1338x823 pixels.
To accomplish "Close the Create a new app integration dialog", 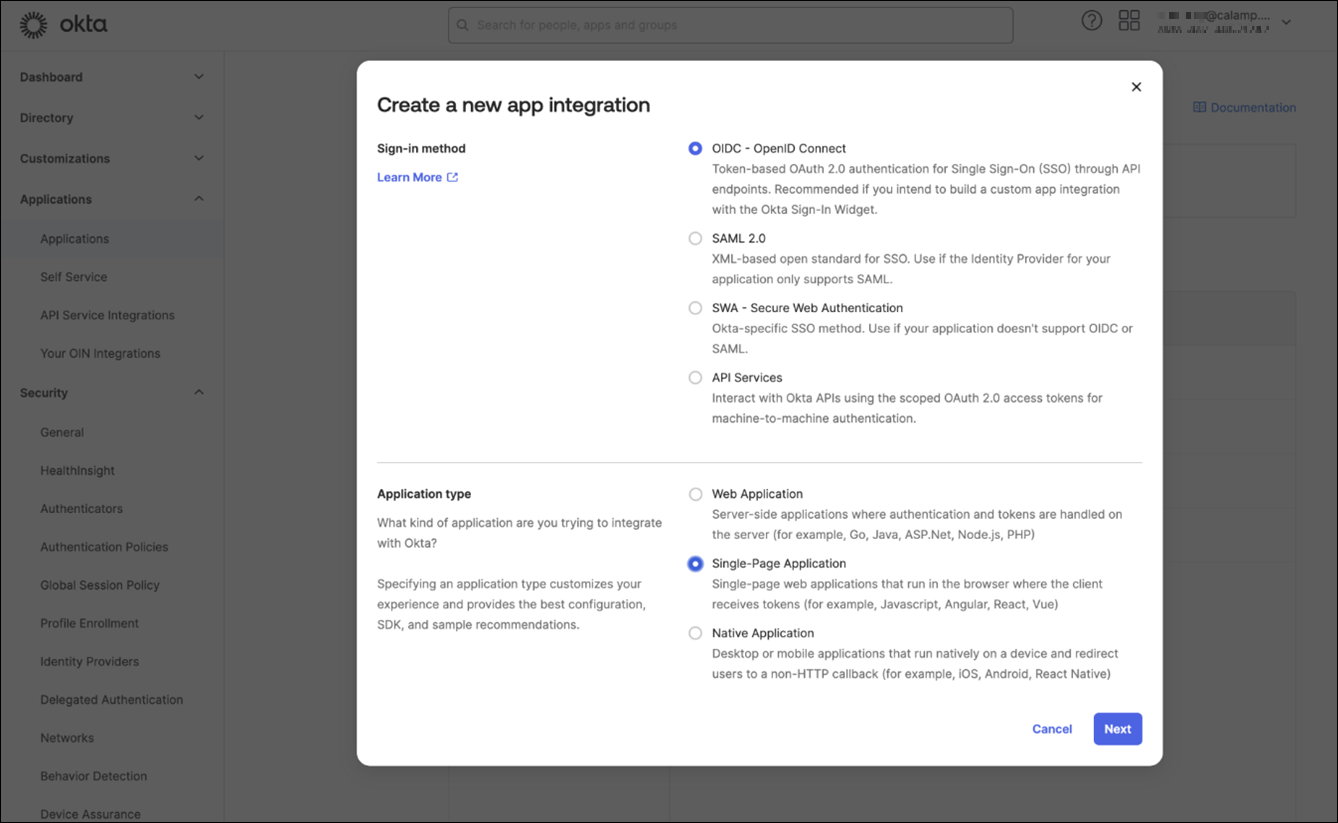I will 1136,87.
